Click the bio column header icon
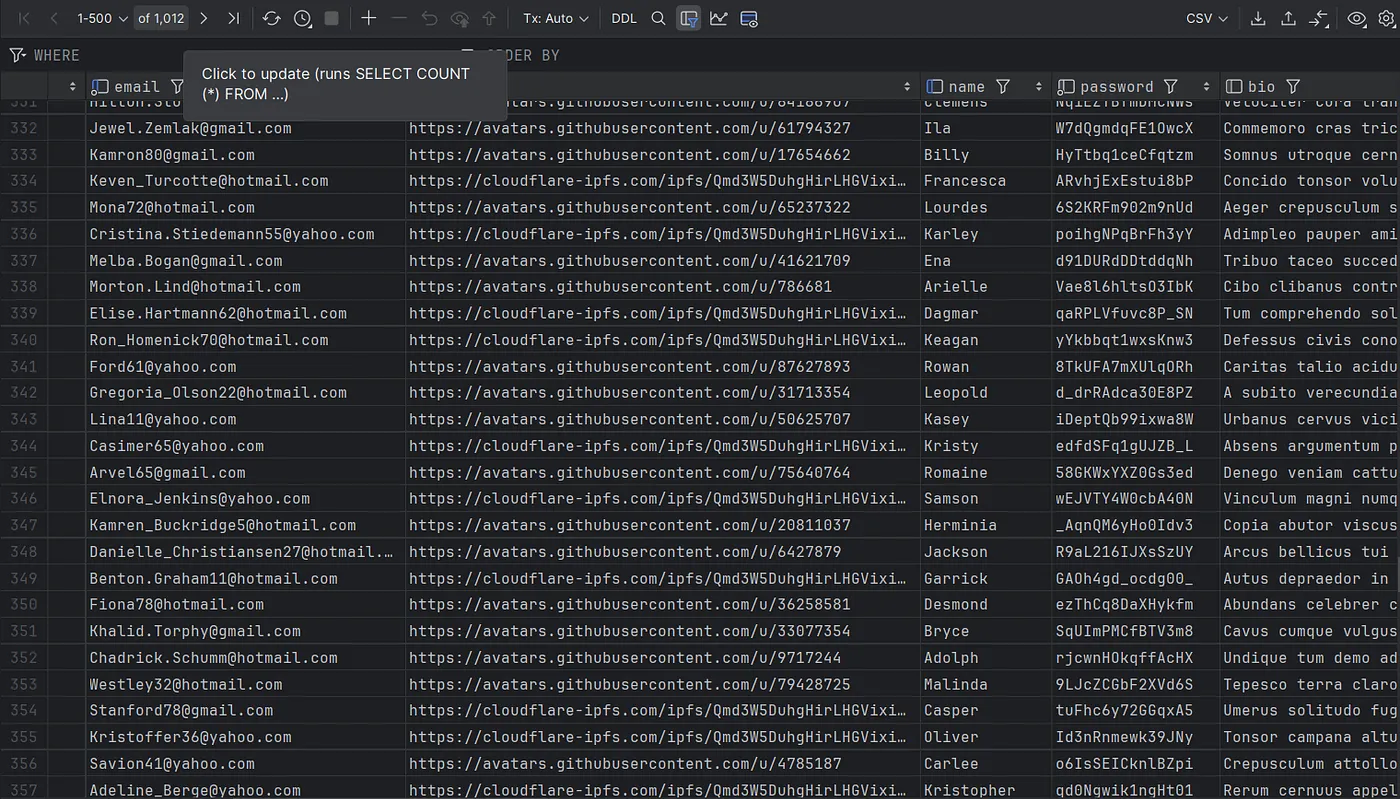This screenshot has width=1400, height=799. coord(1234,87)
